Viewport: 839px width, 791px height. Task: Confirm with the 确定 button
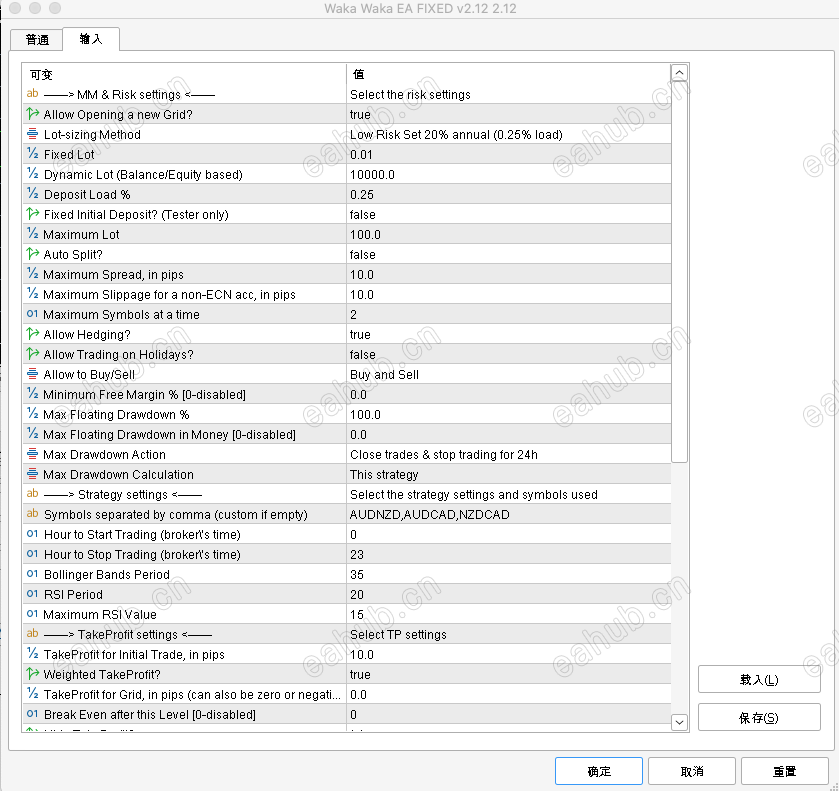[x=598, y=771]
